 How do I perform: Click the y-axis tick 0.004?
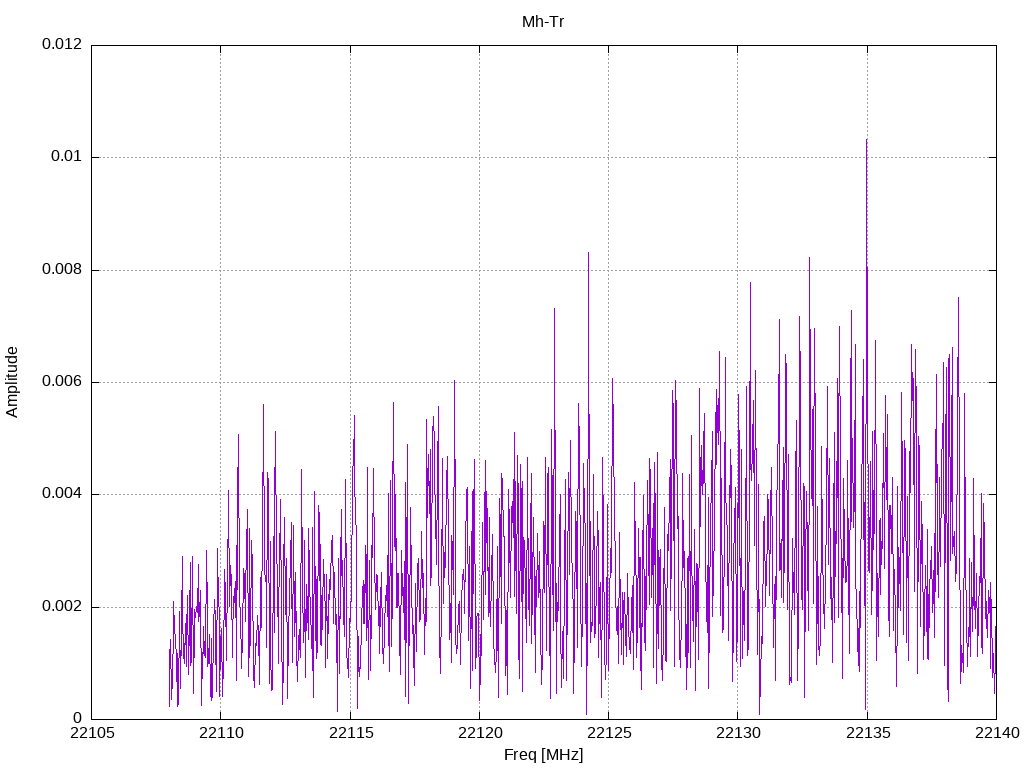pos(62,494)
